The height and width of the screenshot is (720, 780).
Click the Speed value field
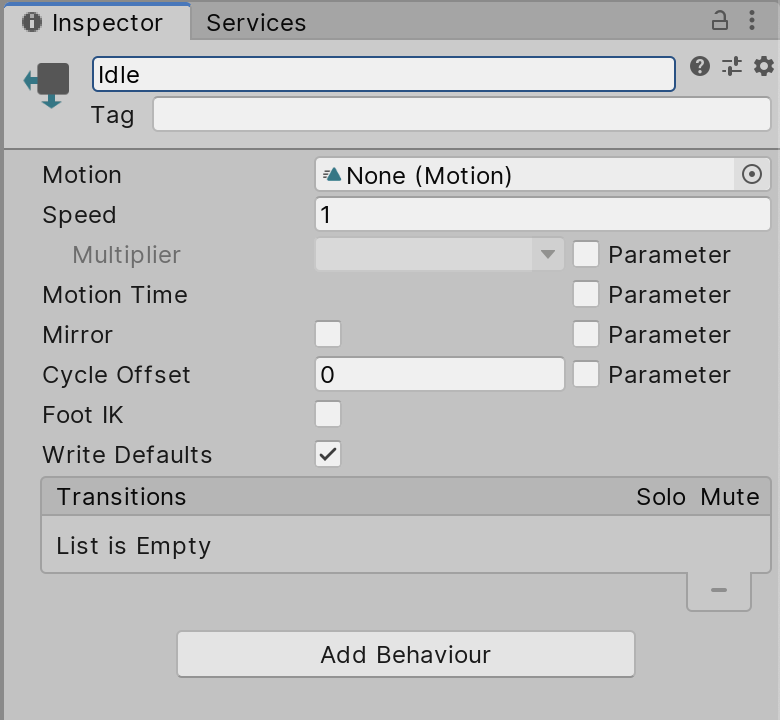tap(542, 214)
